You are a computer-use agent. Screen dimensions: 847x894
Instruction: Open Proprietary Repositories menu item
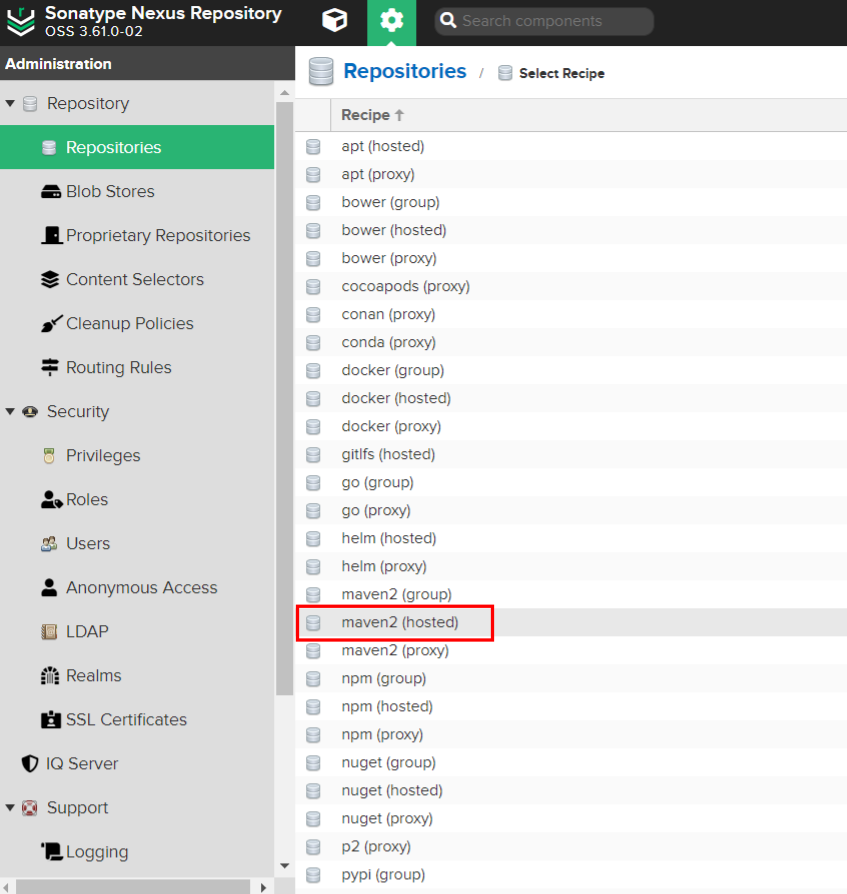(157, 236)
